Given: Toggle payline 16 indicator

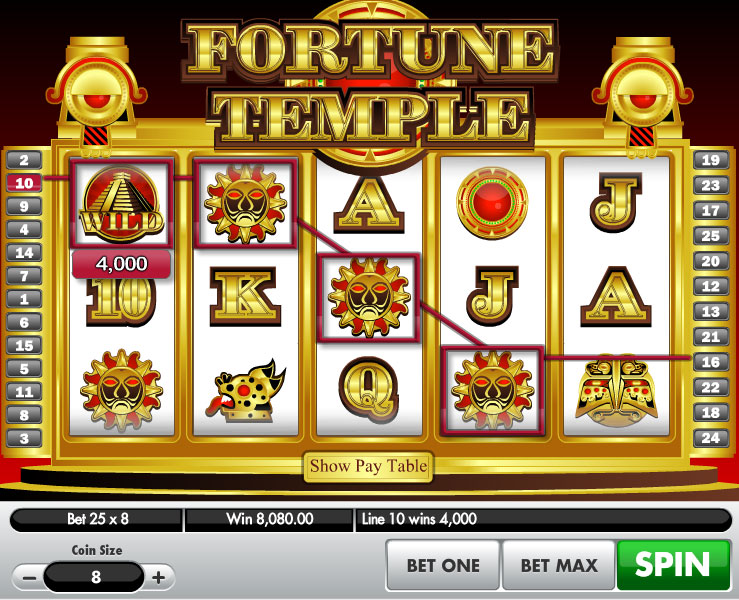Looking at the screenshot, I should [711, 362].
